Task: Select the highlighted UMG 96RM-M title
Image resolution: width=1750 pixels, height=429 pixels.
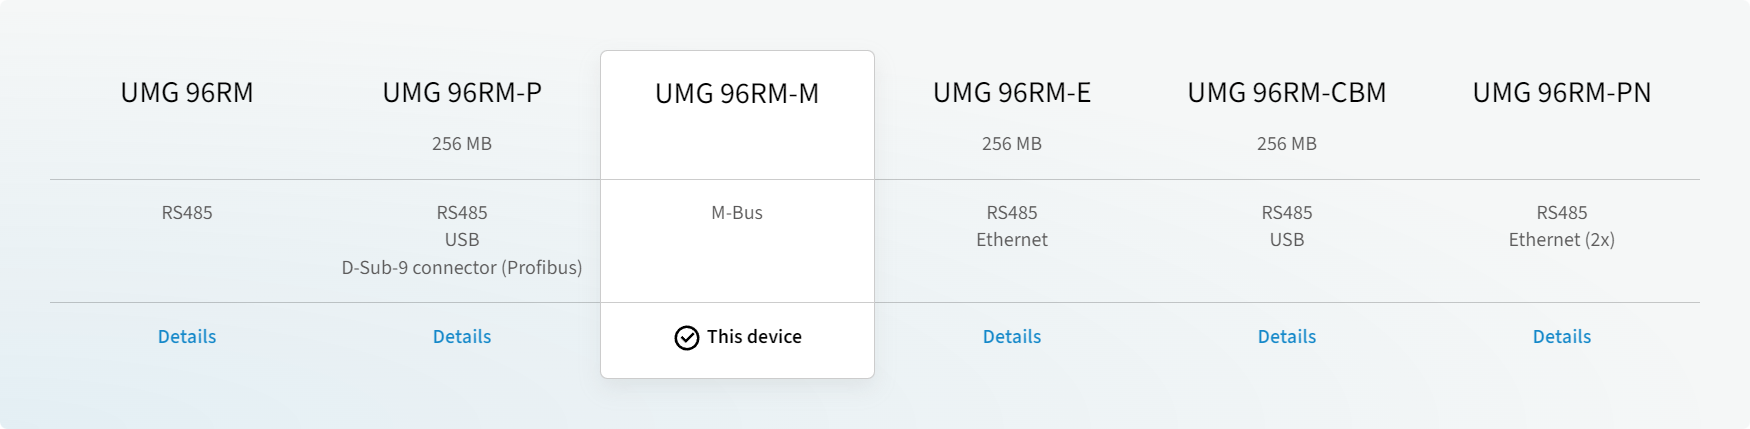Action: [737, 94]
